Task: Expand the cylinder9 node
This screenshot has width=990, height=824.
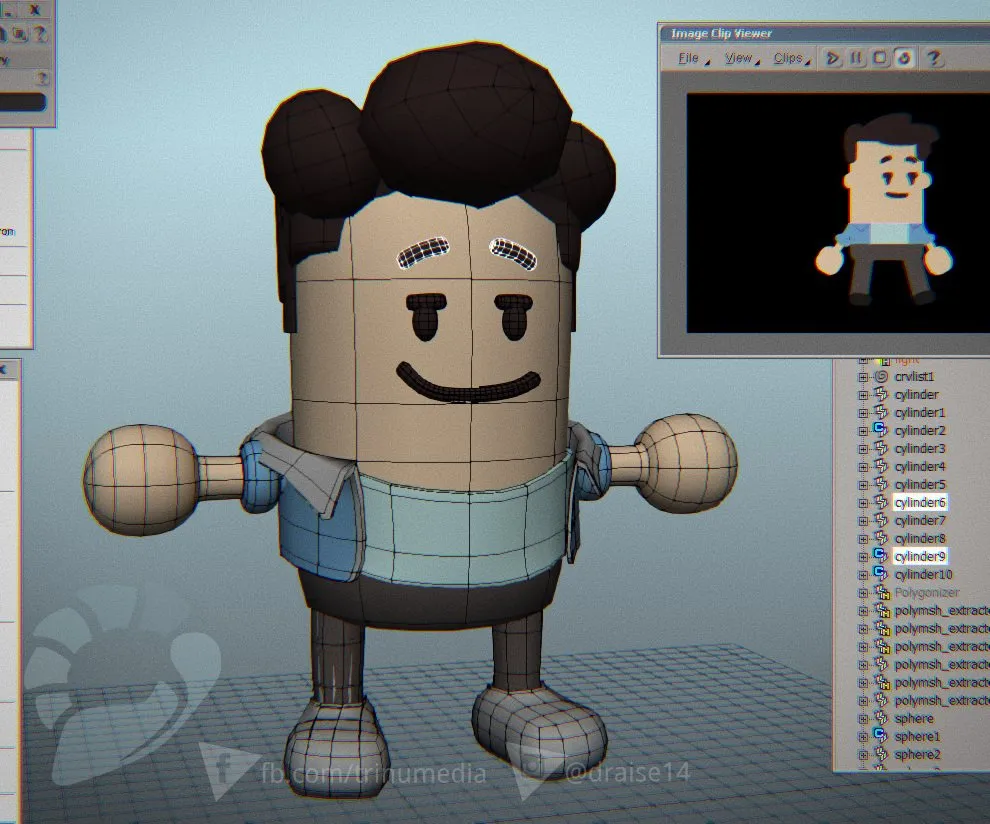Action: pos(864,556)
